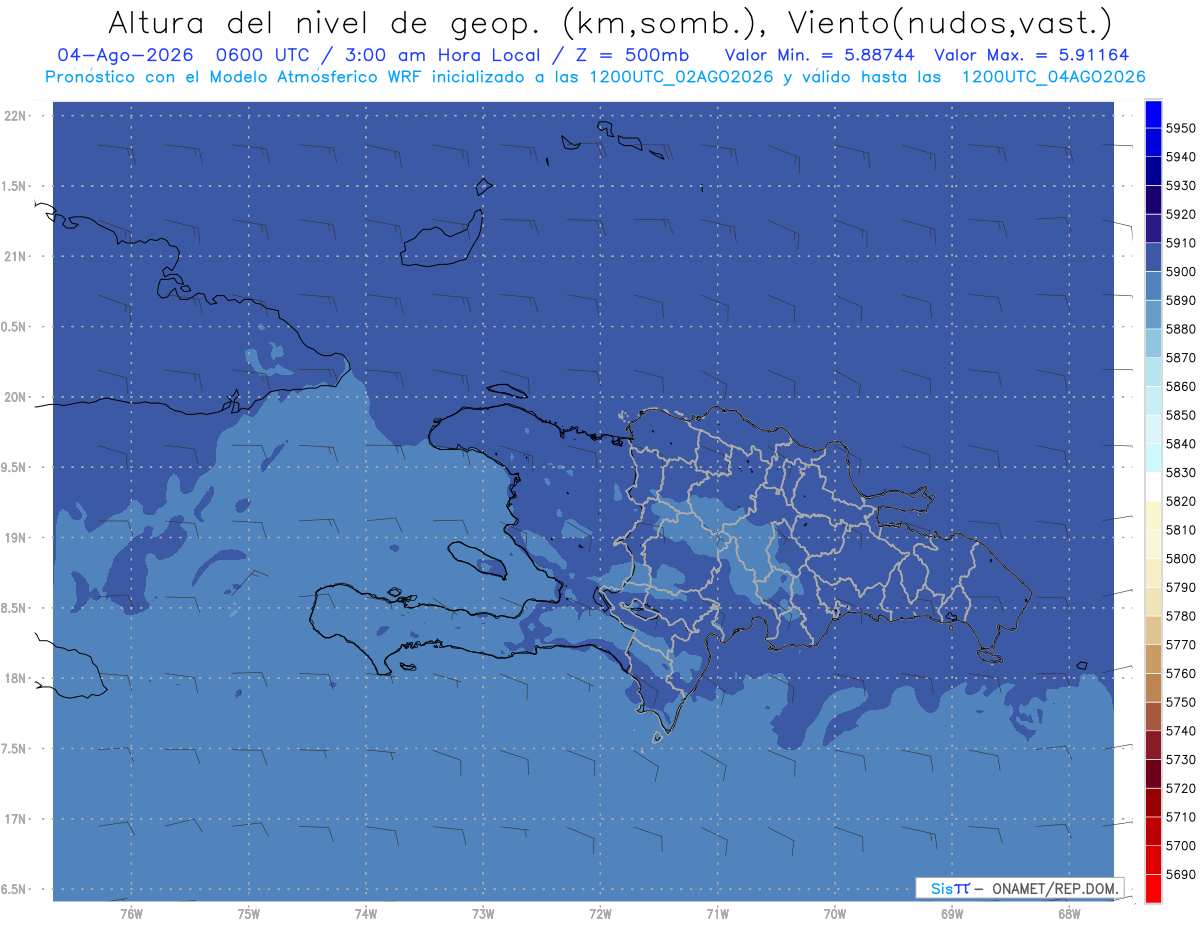Click the legend value 5760
This screenshot has height=927, width=1200.
[1180, 673]
